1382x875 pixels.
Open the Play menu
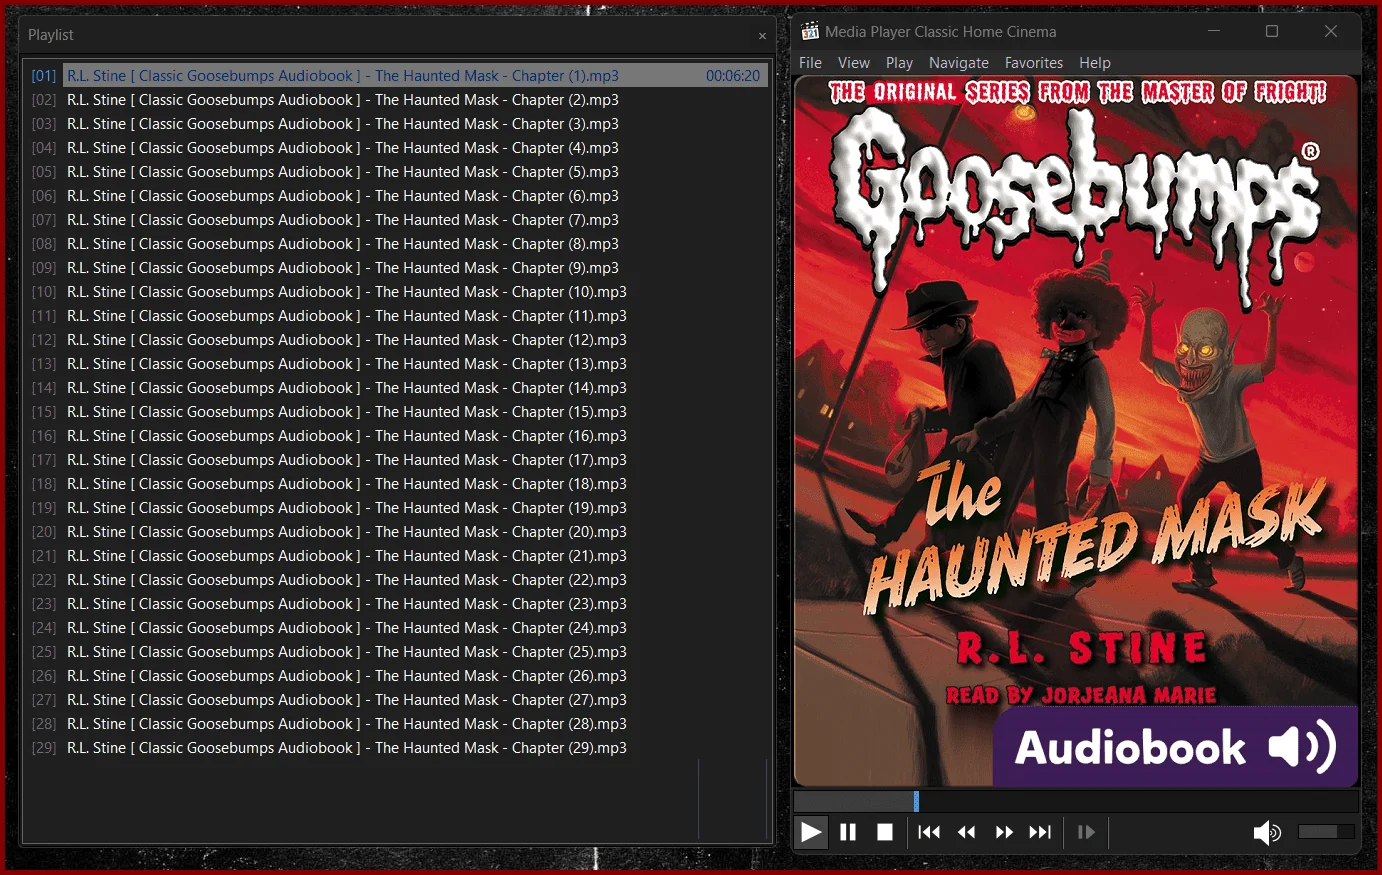[899, 62]
